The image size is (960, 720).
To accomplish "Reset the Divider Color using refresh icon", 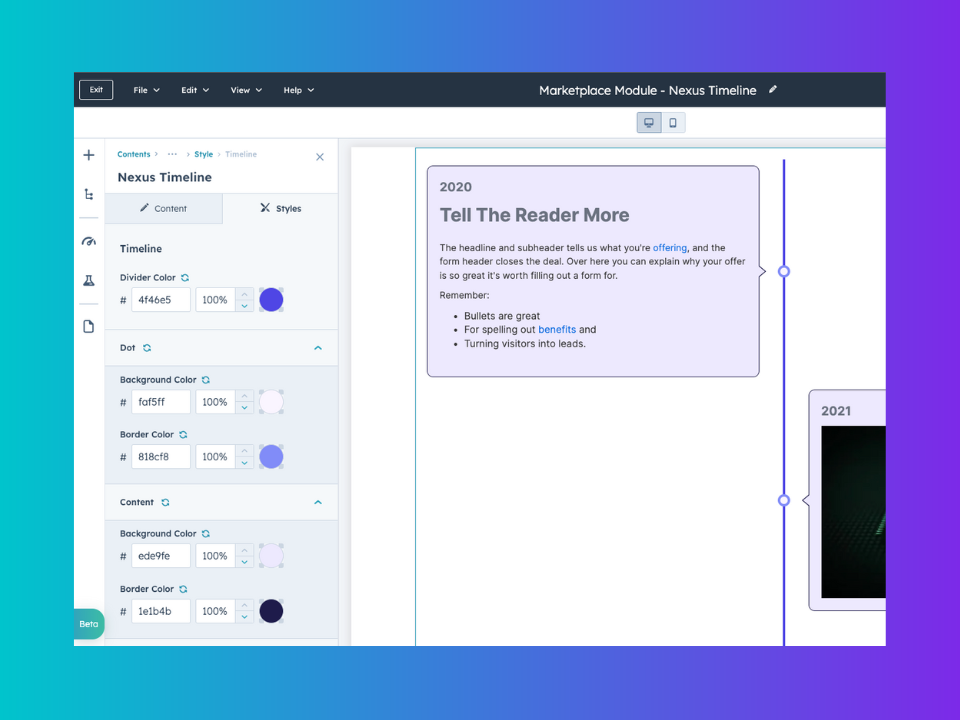I will tap(185, 278).
